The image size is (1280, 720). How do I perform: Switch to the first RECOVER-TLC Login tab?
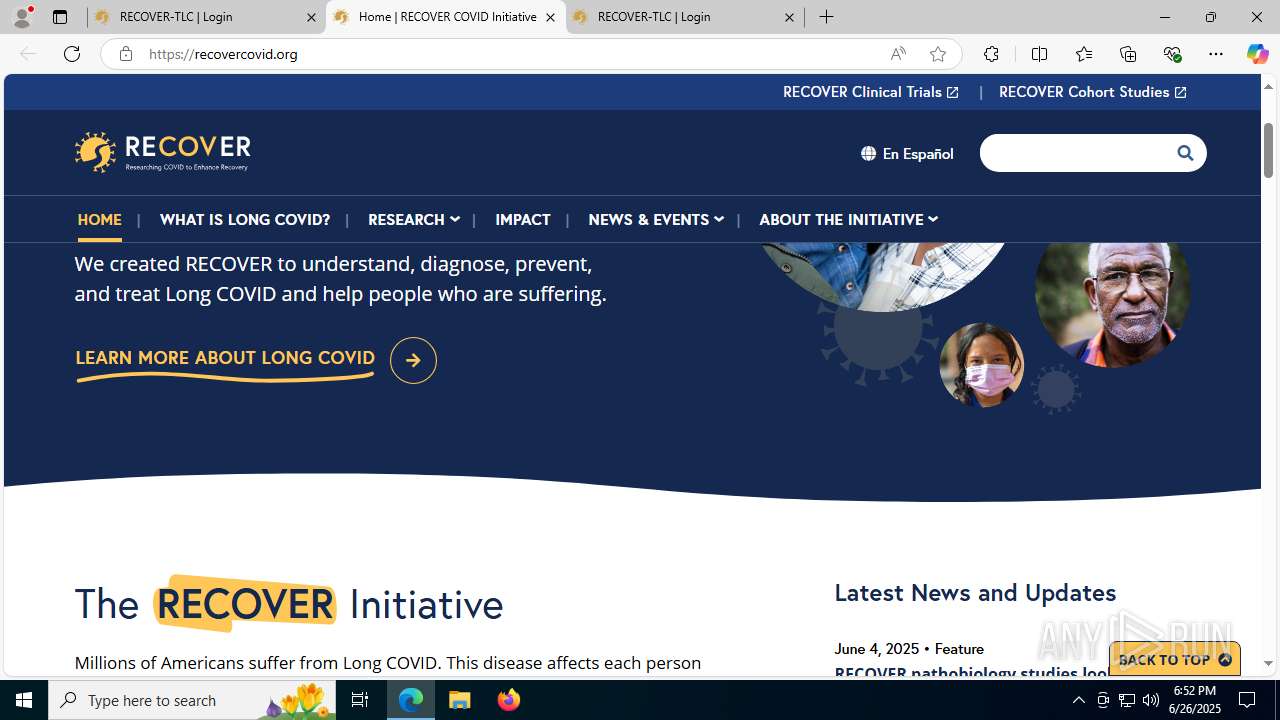pyautogui.click(x=206, y=17)
